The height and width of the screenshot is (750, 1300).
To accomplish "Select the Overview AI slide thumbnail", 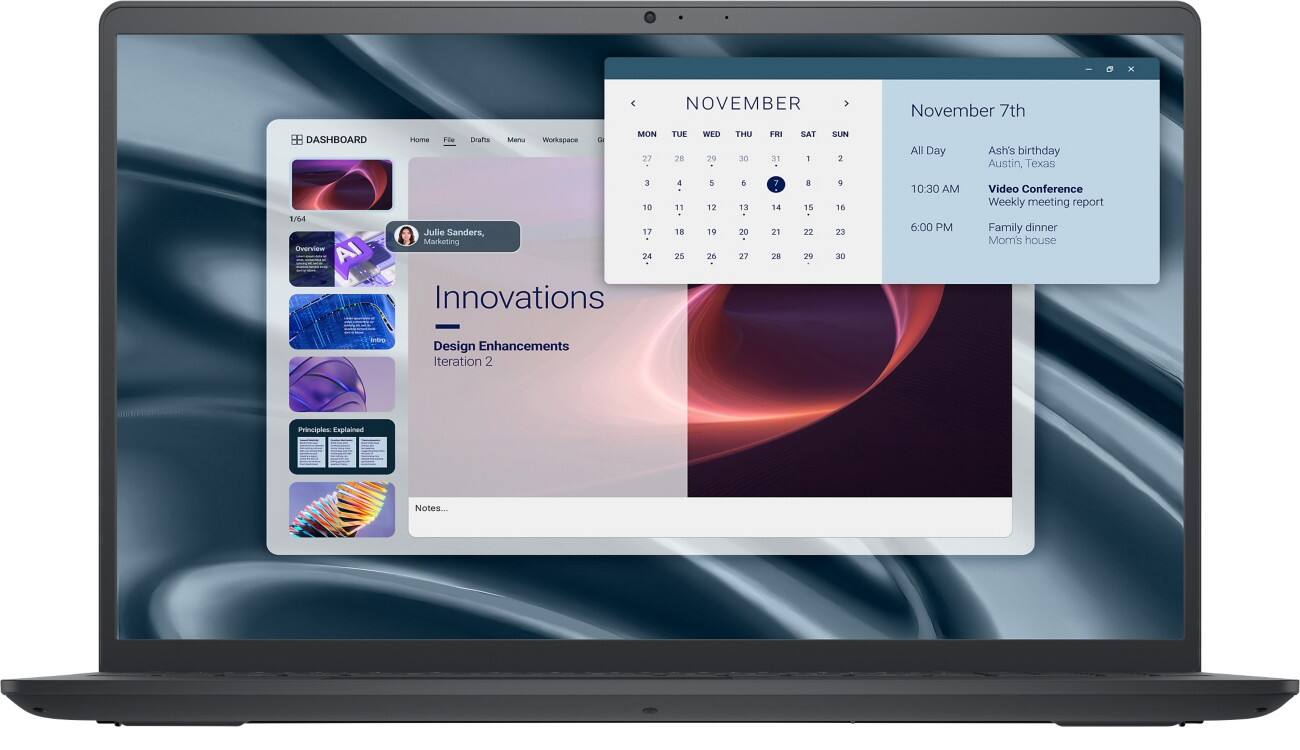I will click(x=342, y=259).
